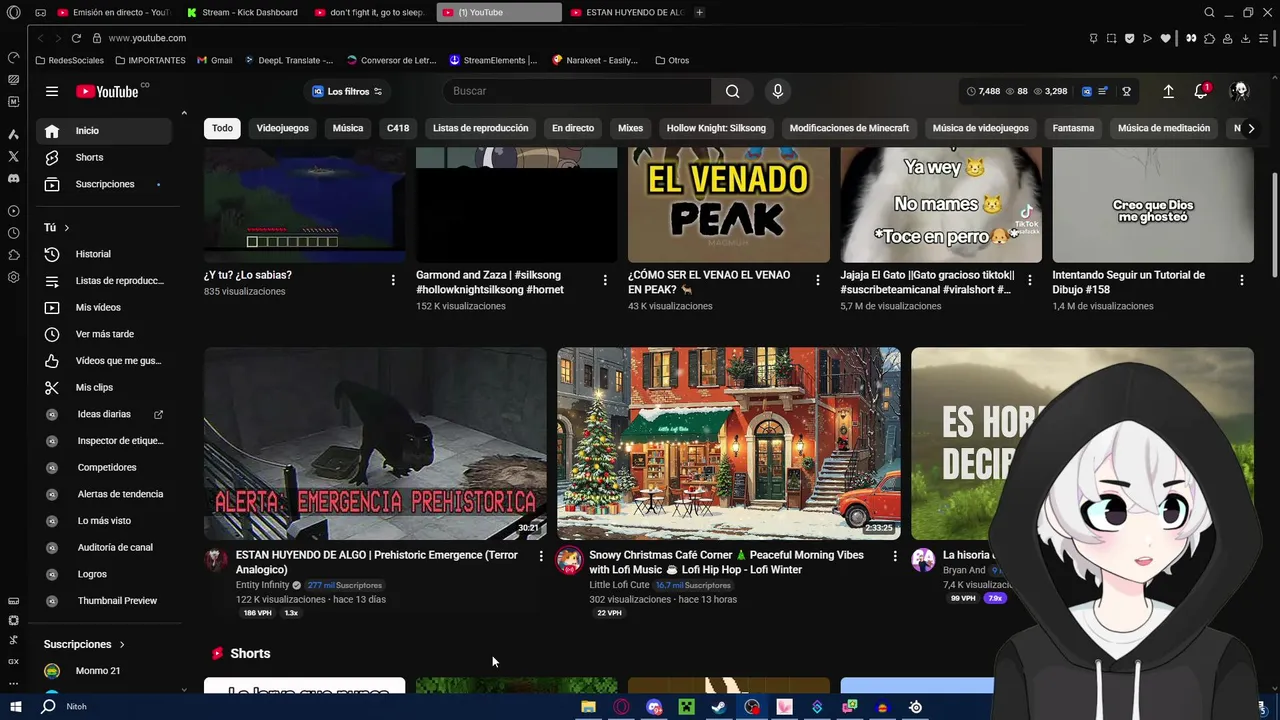Open the Snowy Christmas Café Corner thumbnail
This screenshot has width=1280, height=720.
click(x=728, y=444)
